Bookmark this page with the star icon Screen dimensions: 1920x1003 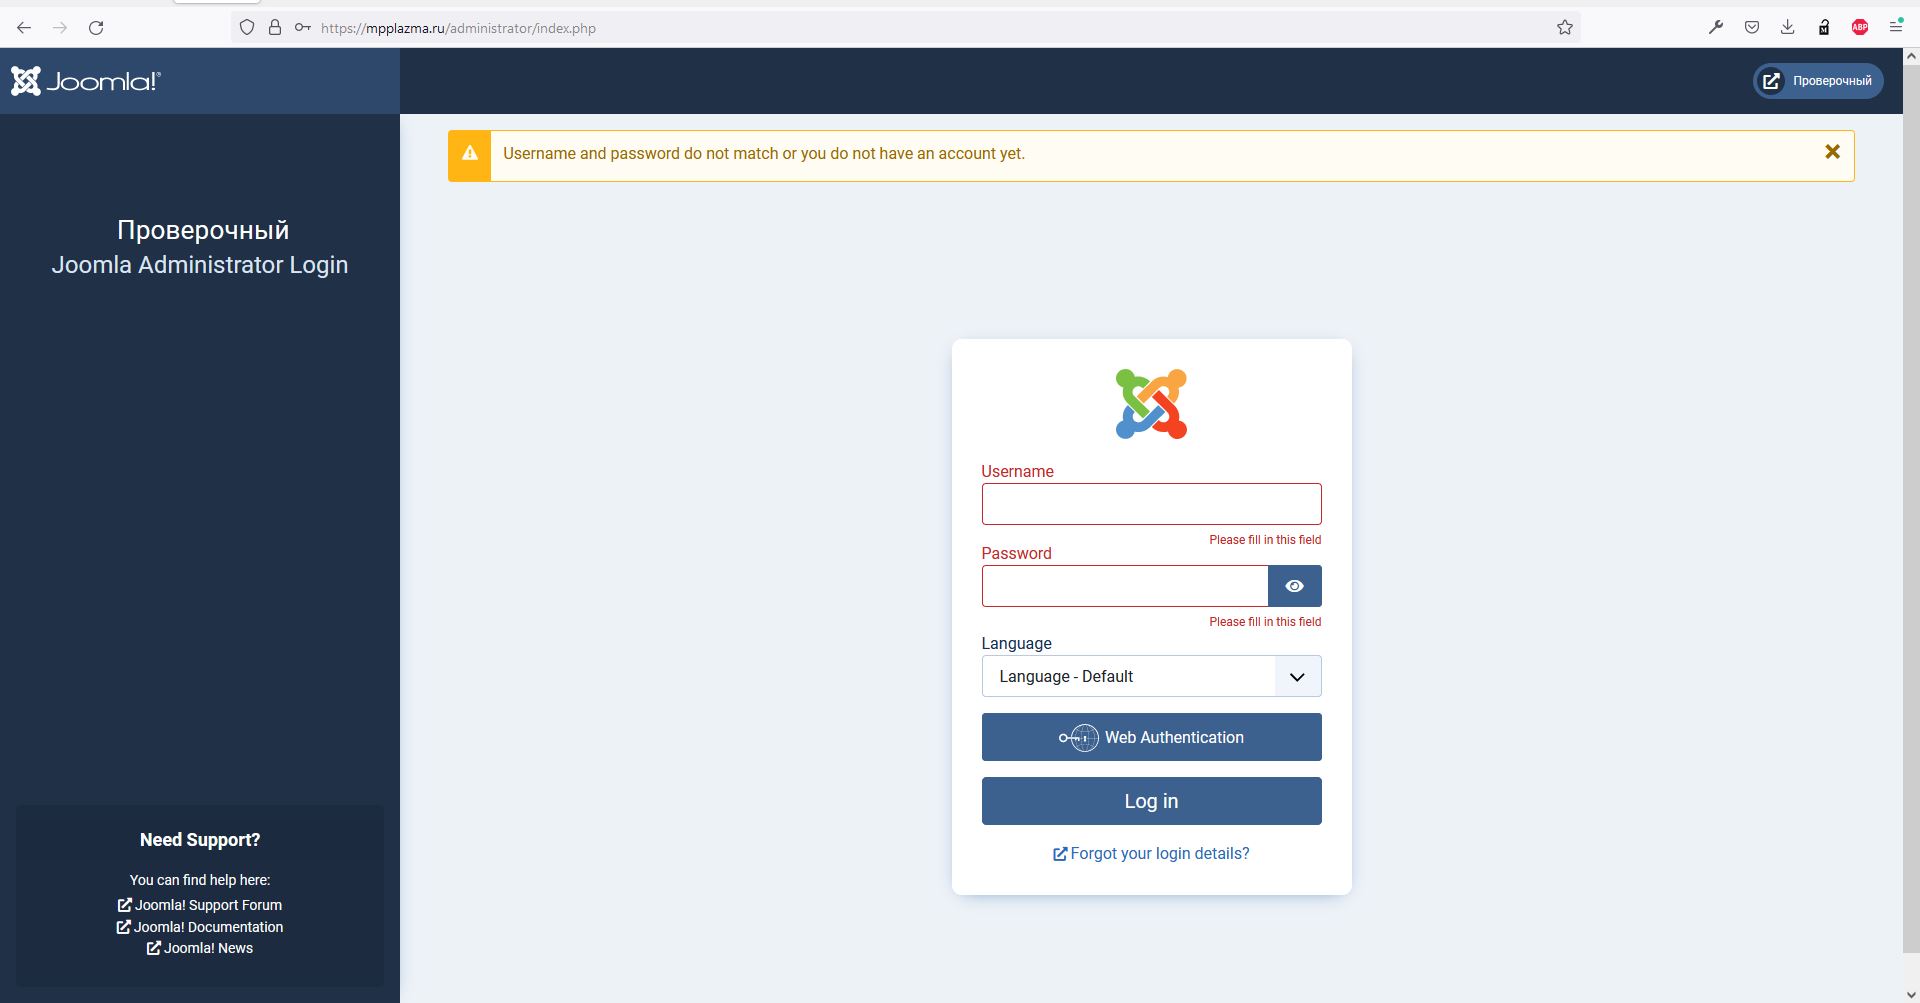pyautogui.click(x=1565, y=28)
